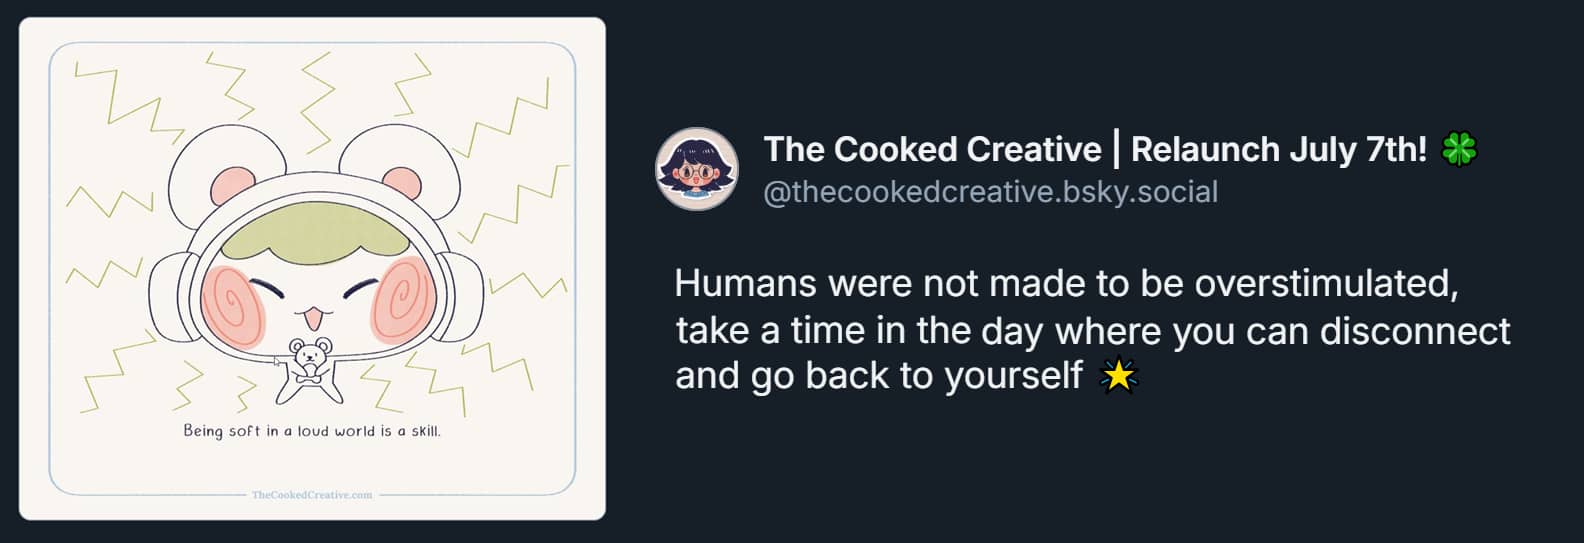Click the star emoji after yourself
The height and width of the screenshot is (543, 1584).
point(1118,376)
